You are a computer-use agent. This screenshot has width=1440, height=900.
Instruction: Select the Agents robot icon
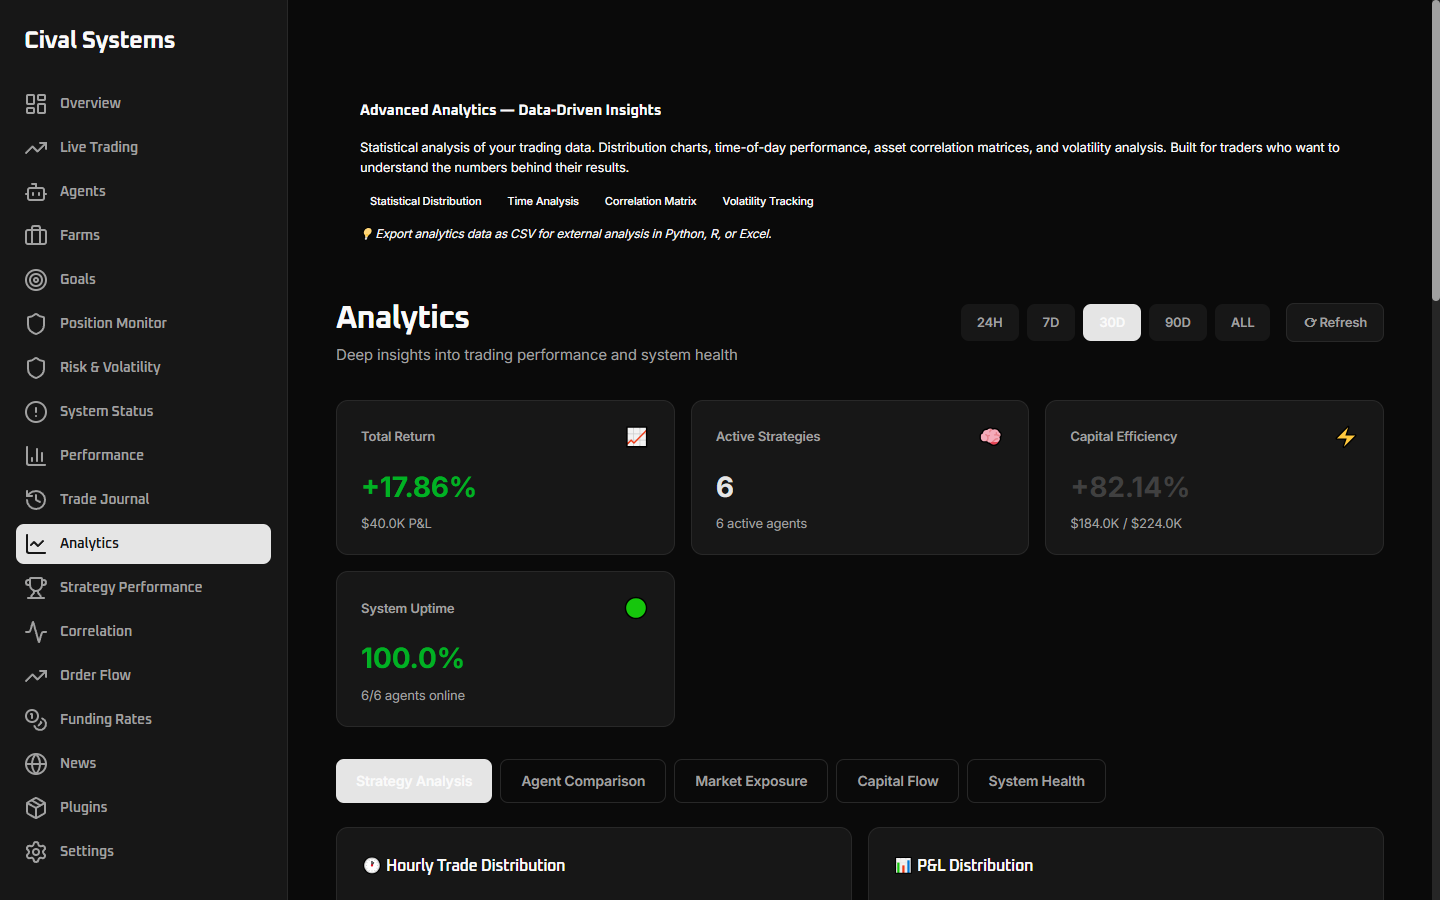click(x=36, y=191)
